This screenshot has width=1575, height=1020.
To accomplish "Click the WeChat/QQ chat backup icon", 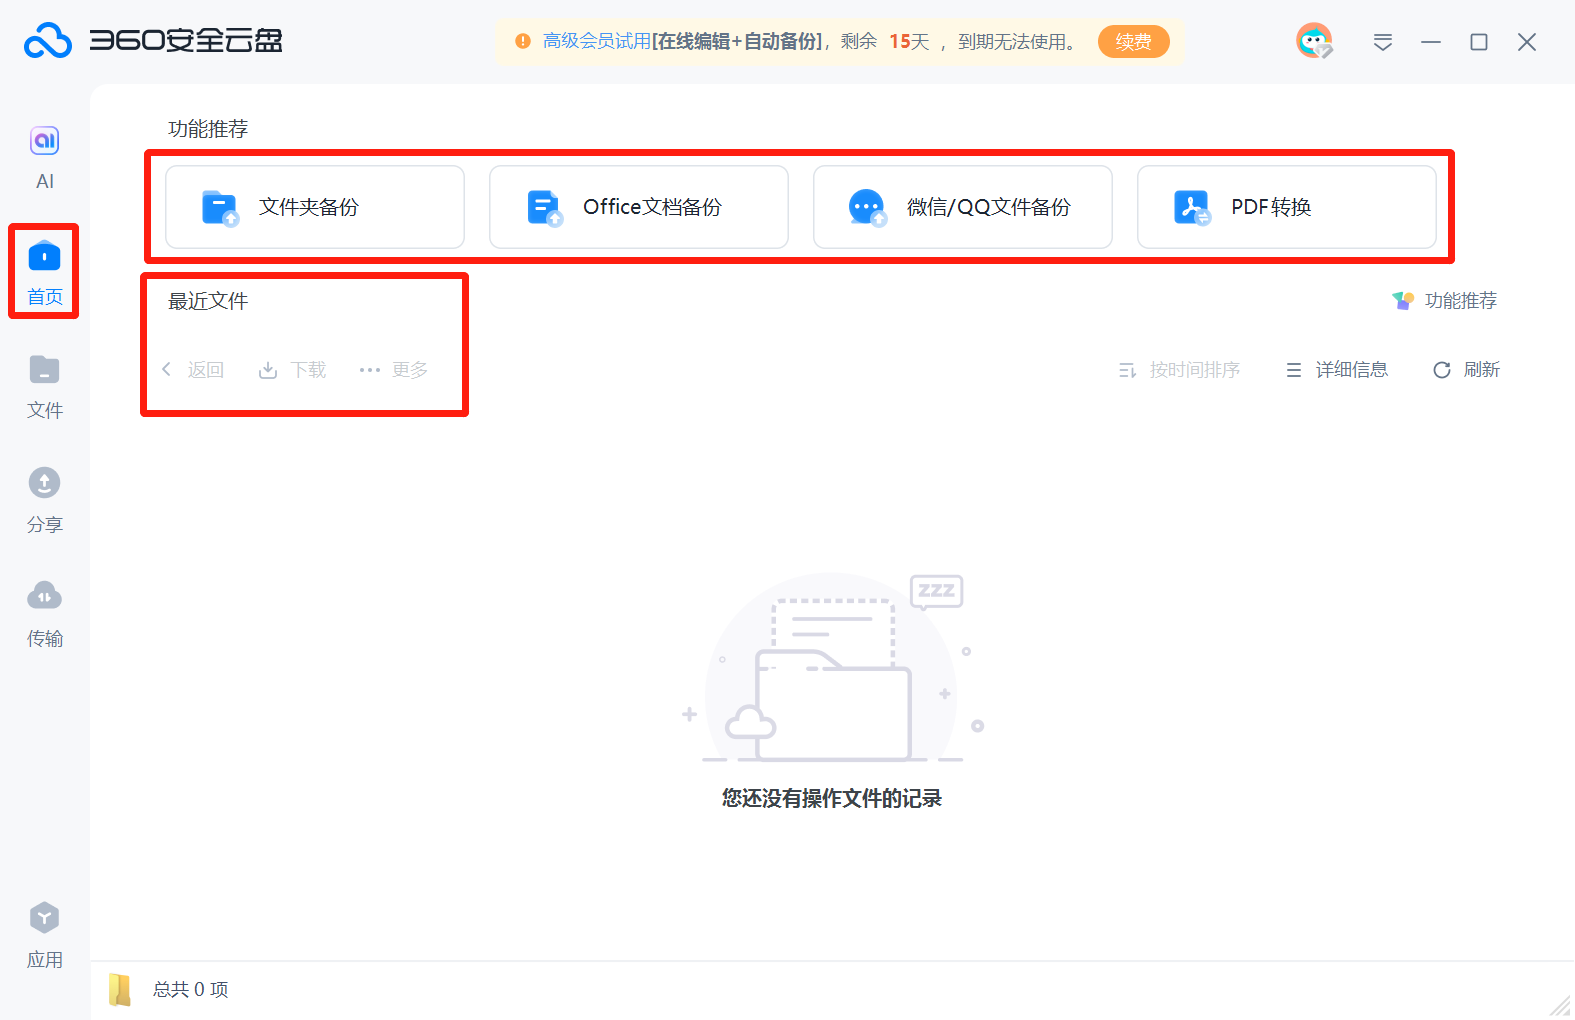I will pyautogui.click(x=867, y=208).
